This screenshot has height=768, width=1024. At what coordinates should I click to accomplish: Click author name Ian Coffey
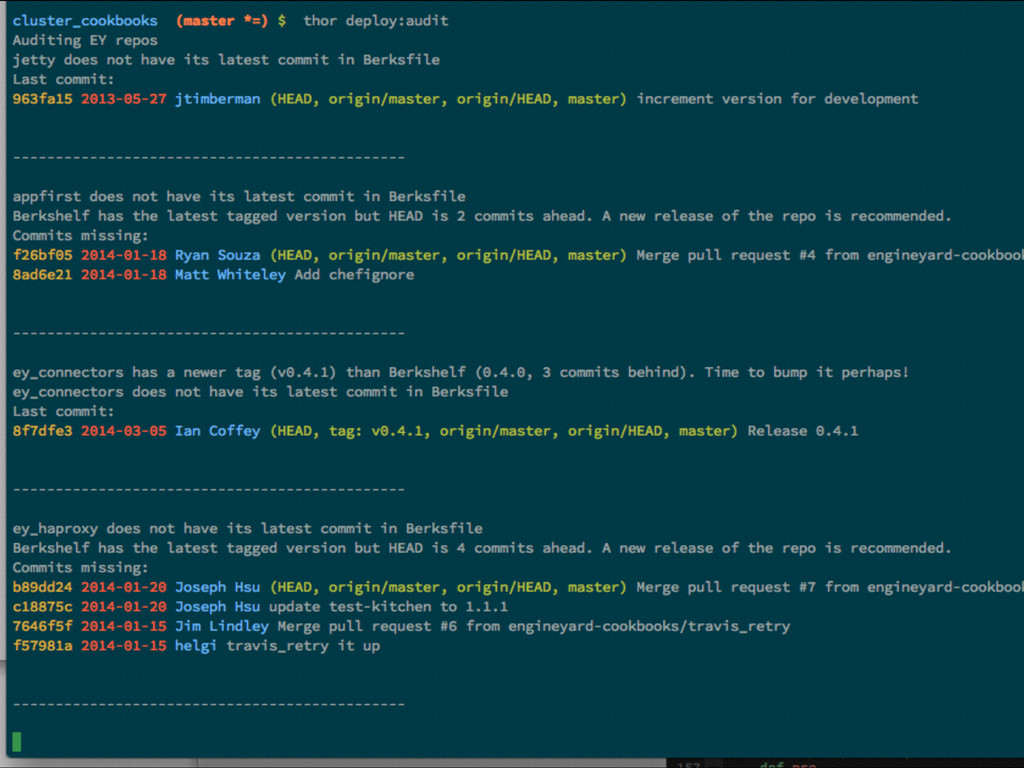click(x=217, y=431)
